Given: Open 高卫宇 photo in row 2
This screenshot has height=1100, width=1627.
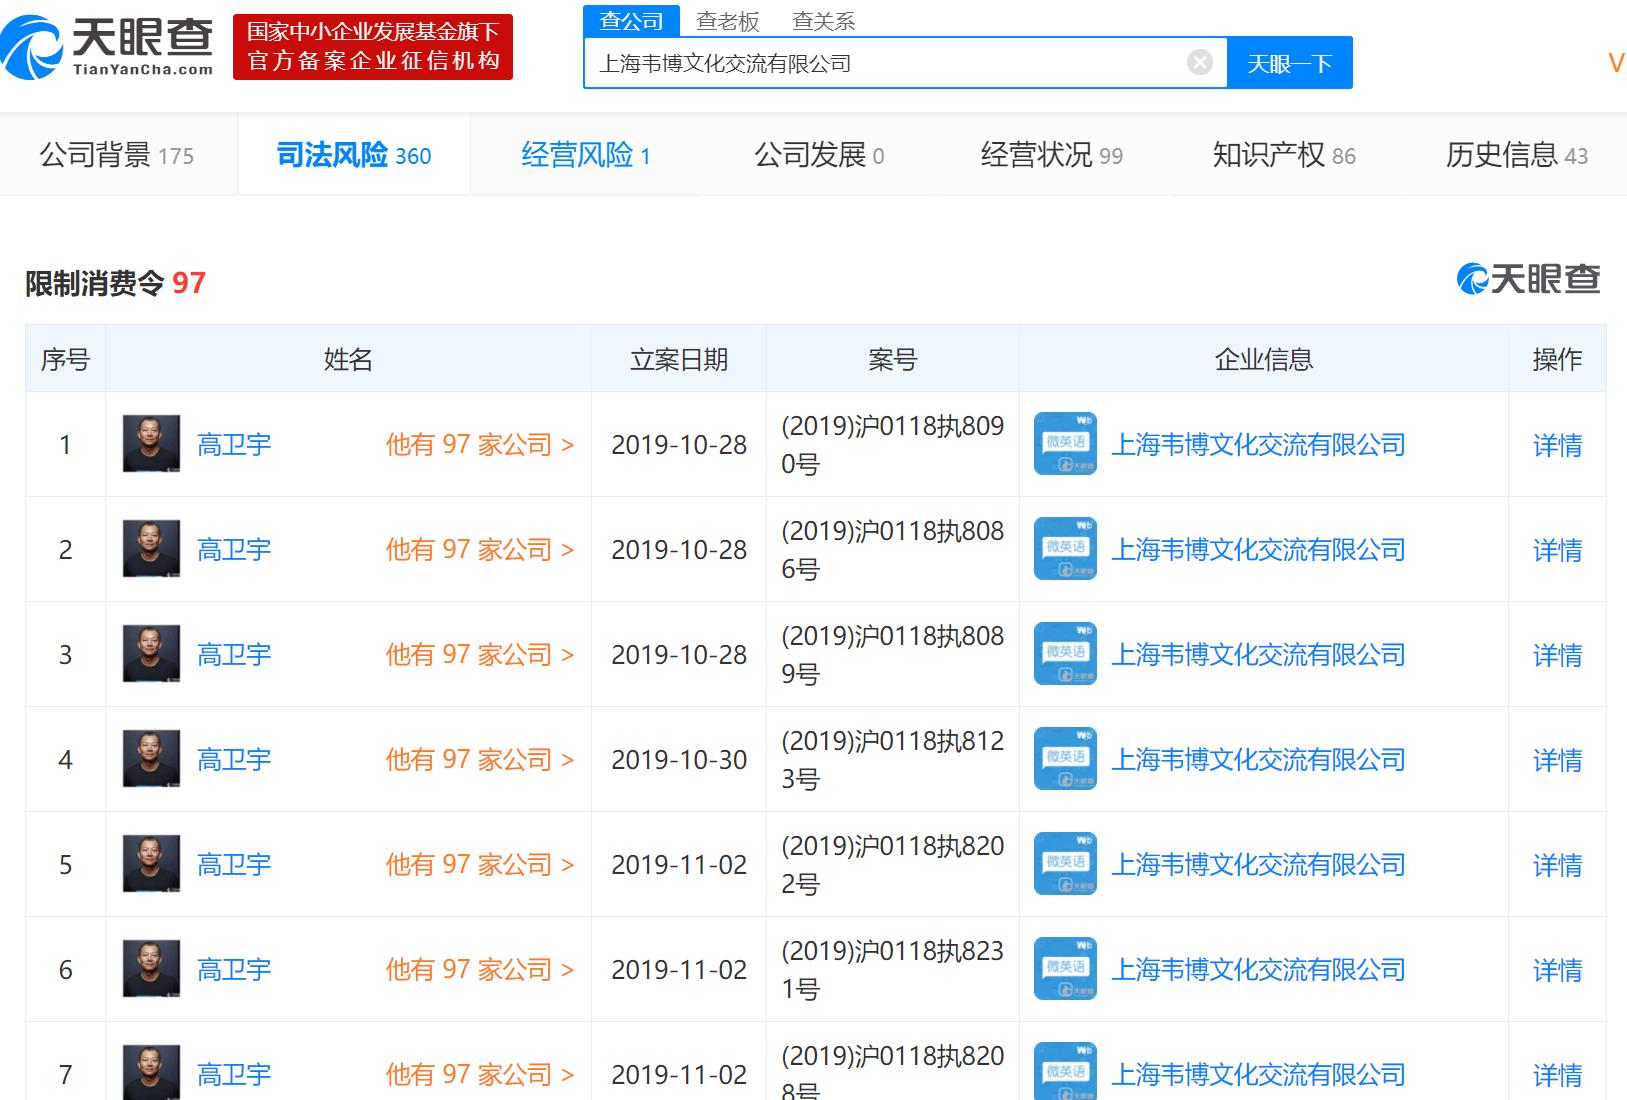Looking at the screenshot, I should [151, 549].
